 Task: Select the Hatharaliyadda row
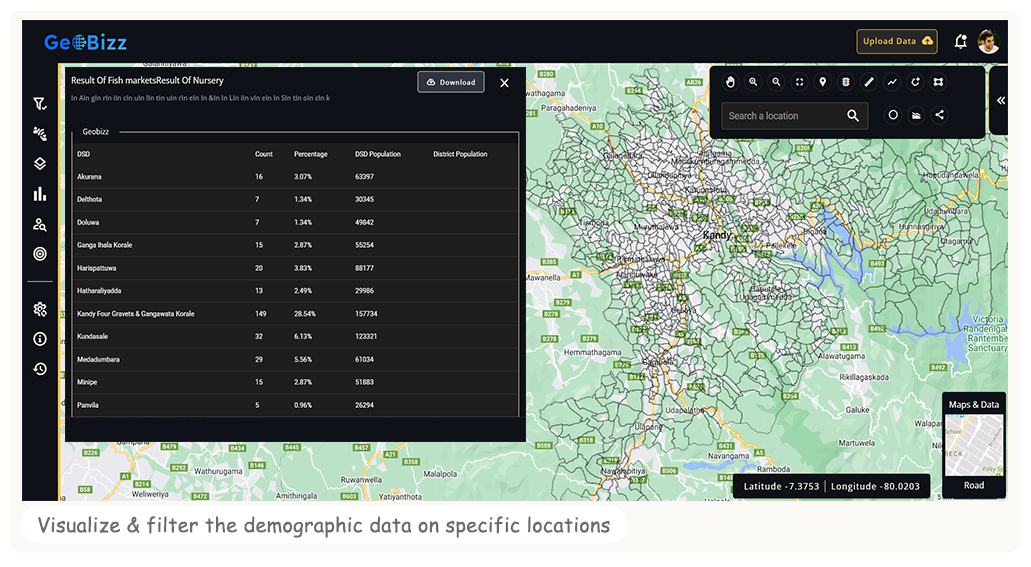click(296, 291)
